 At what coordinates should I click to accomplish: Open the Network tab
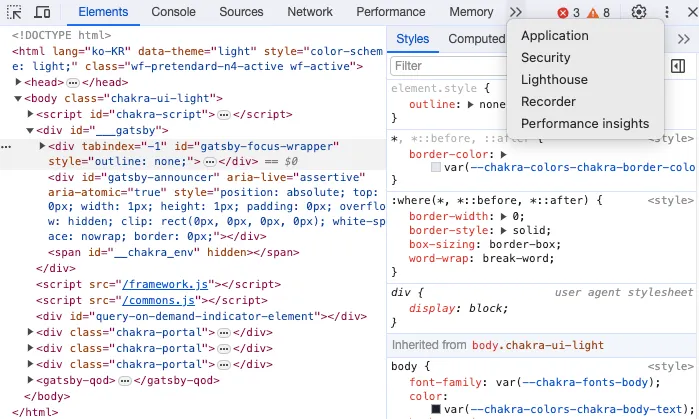point(310,12)
